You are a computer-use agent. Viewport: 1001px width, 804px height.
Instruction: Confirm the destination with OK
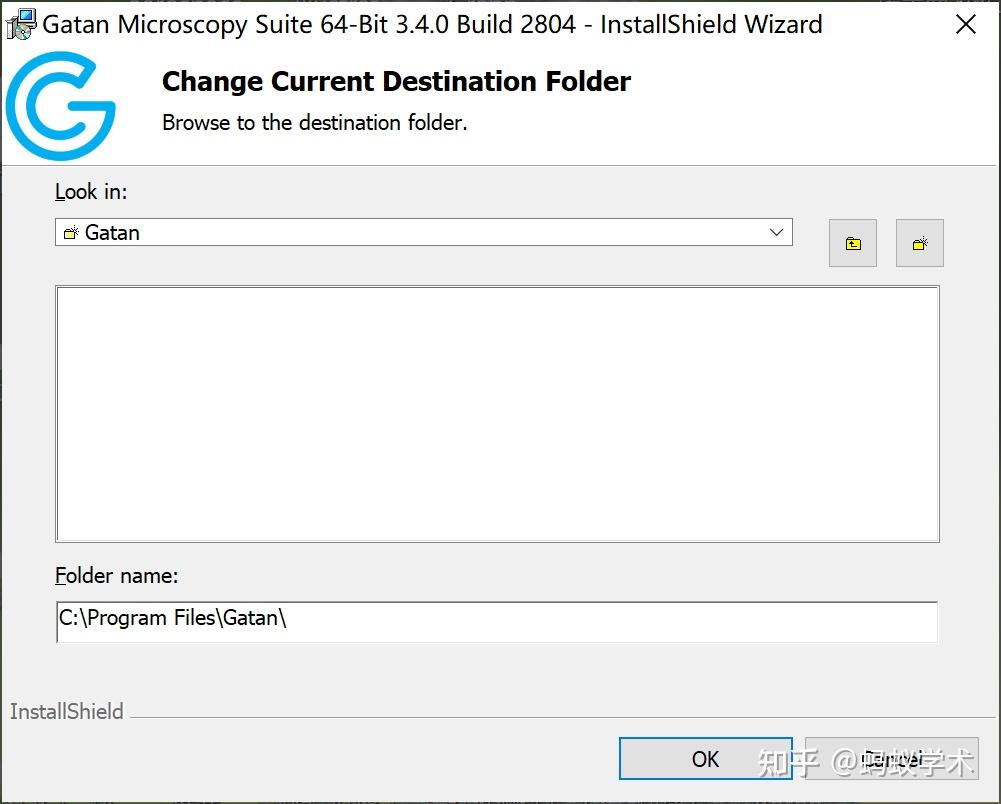[705, 759]
